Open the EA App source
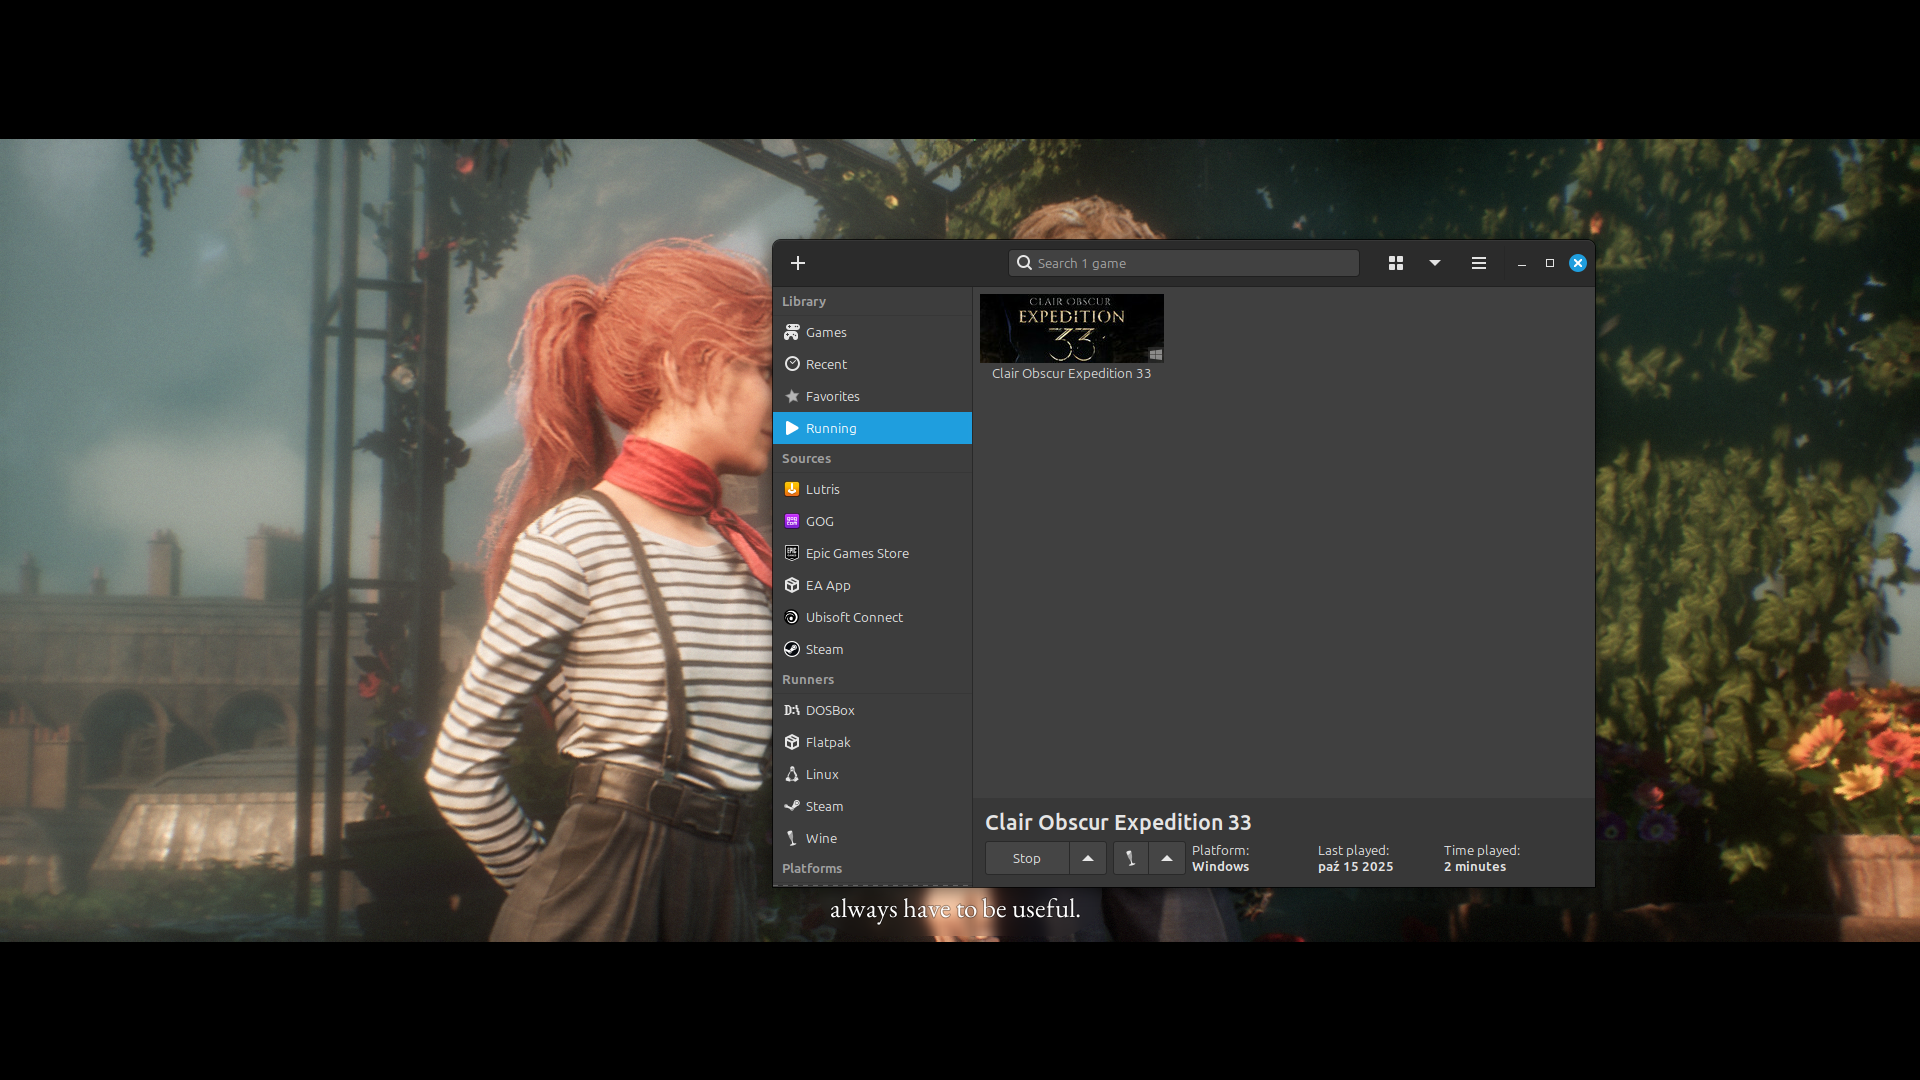This screenshot has width=1920, height=1080. point(828,585)
